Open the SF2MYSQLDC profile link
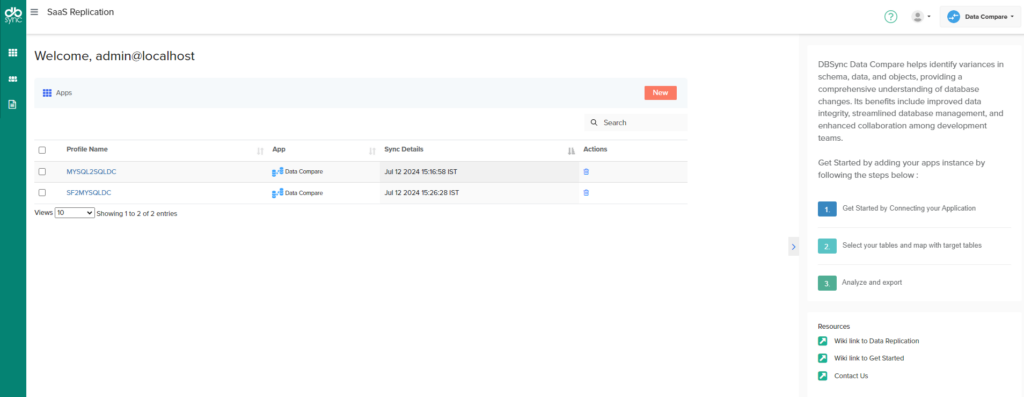 89,193
